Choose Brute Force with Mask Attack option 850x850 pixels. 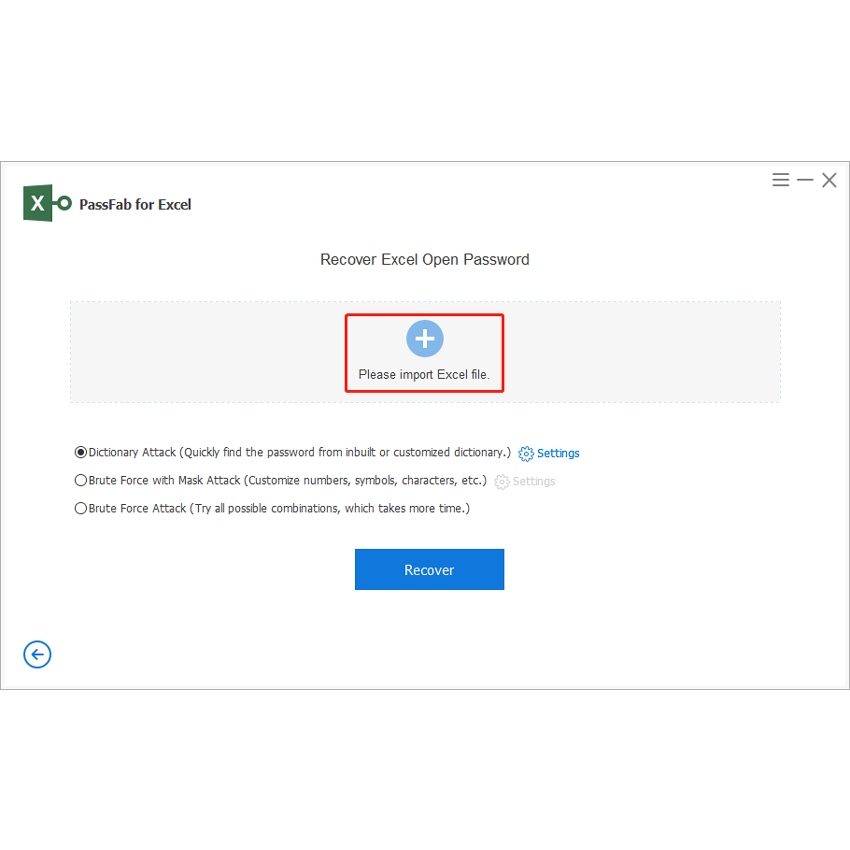[81, 481]
